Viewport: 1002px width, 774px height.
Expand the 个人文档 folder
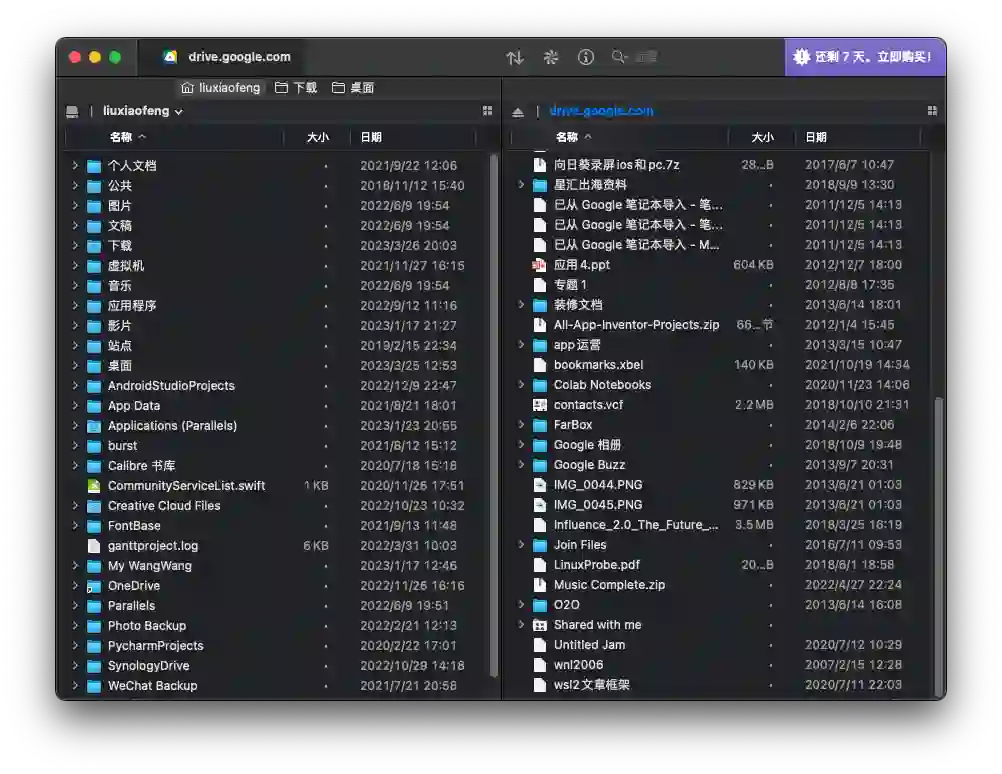pyautogui.click(x=75, y=166)
